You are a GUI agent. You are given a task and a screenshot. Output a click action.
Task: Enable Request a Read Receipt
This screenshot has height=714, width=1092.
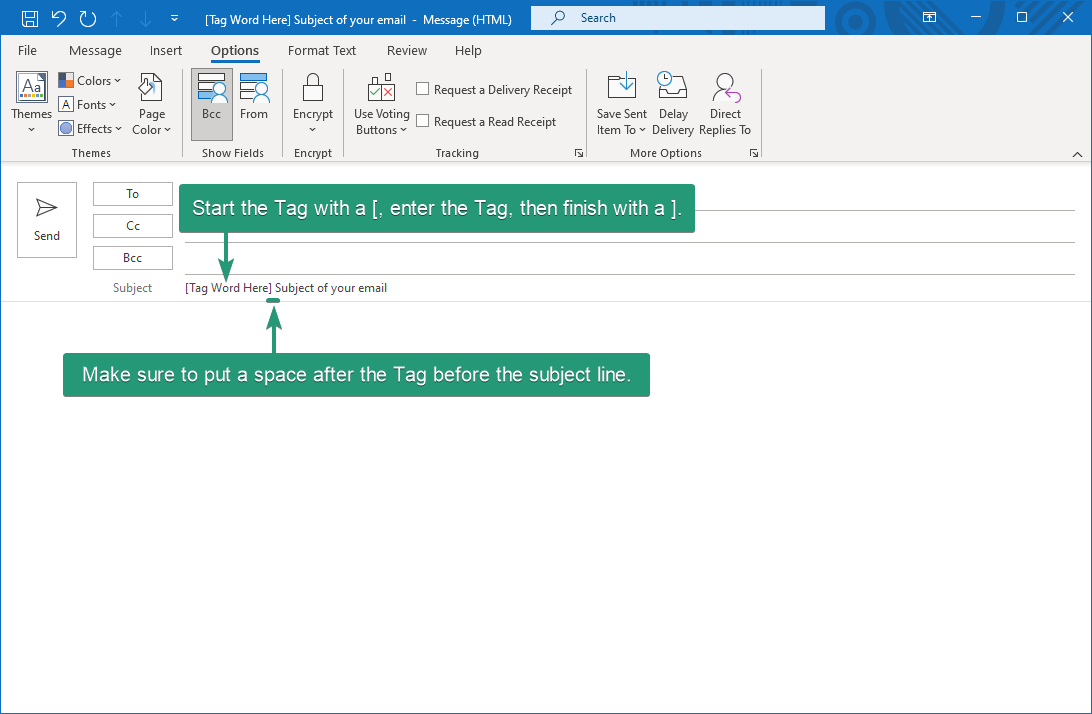click(x=423, y=121)
